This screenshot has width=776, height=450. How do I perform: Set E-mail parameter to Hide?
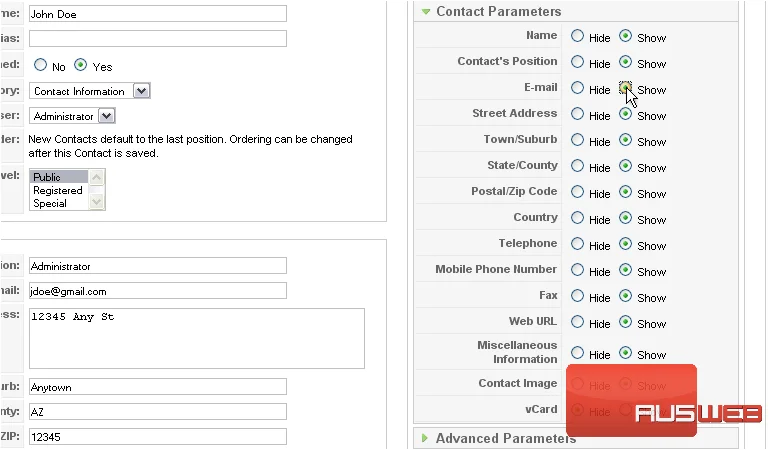pos(577,88)
